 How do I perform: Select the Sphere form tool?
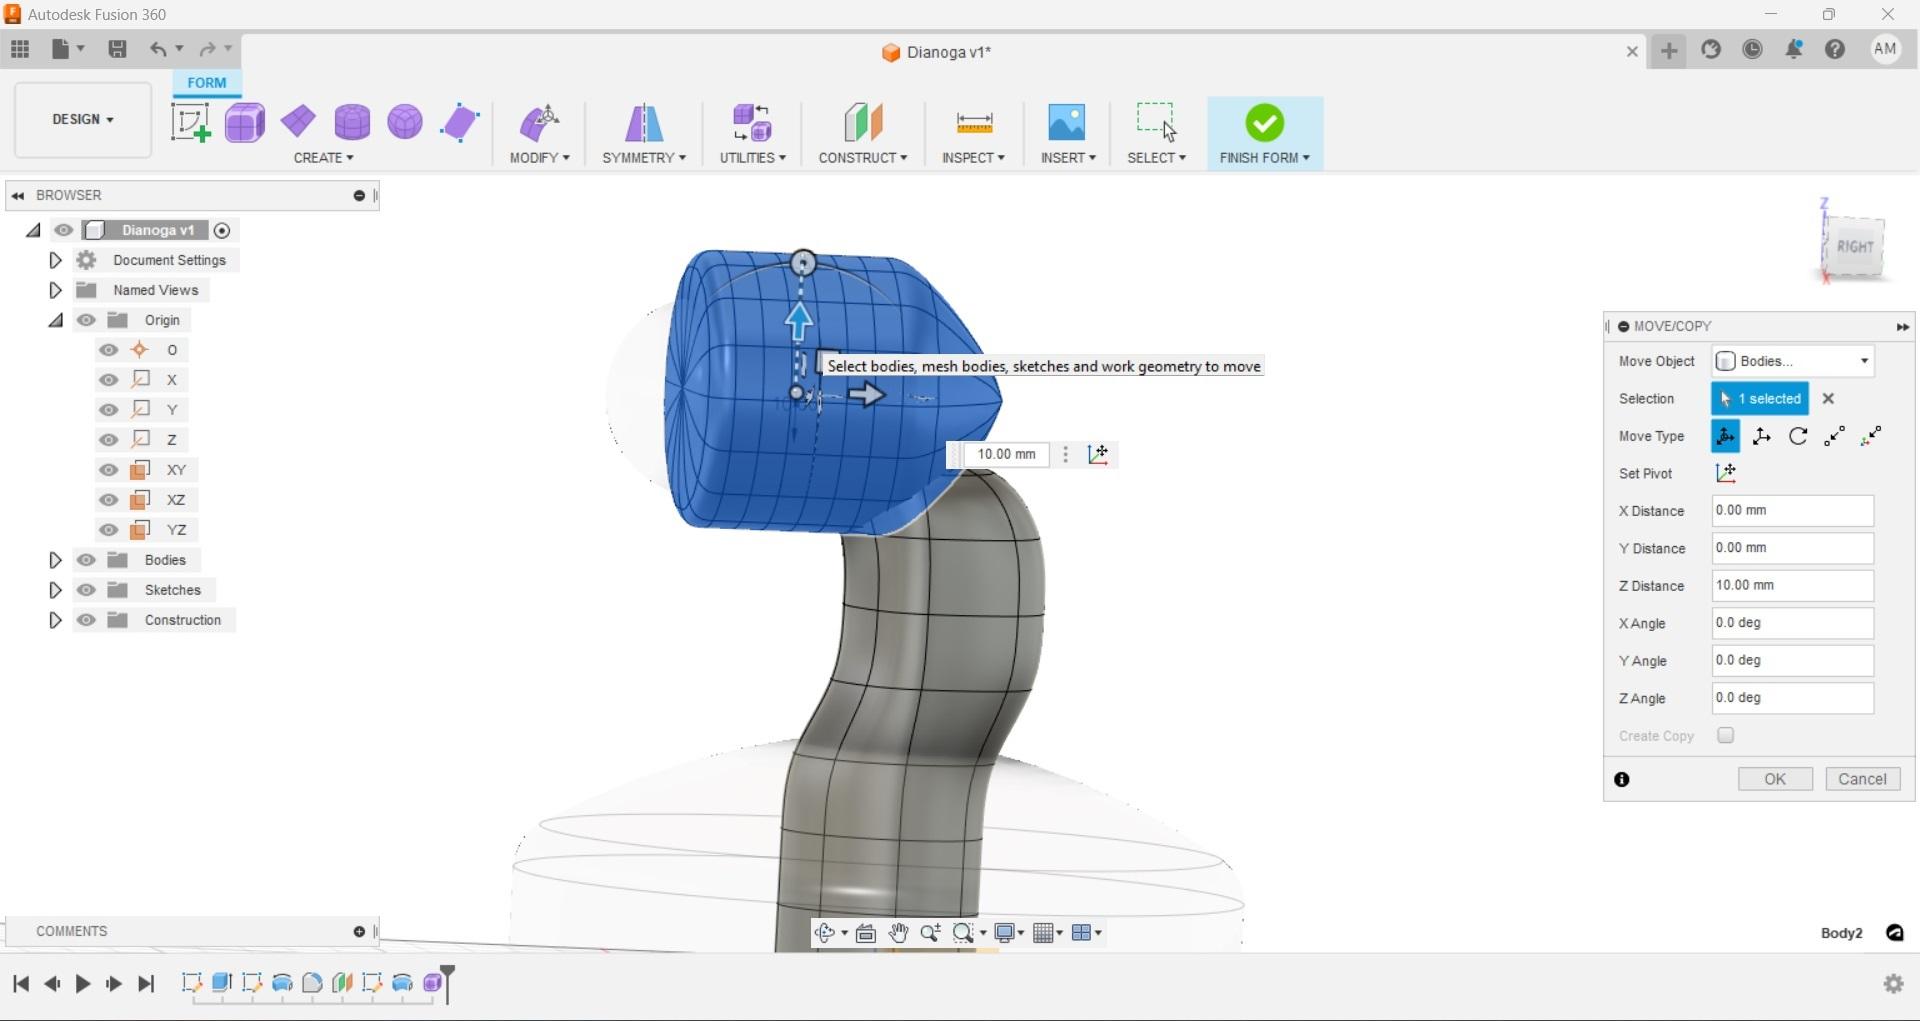point(405,122)
